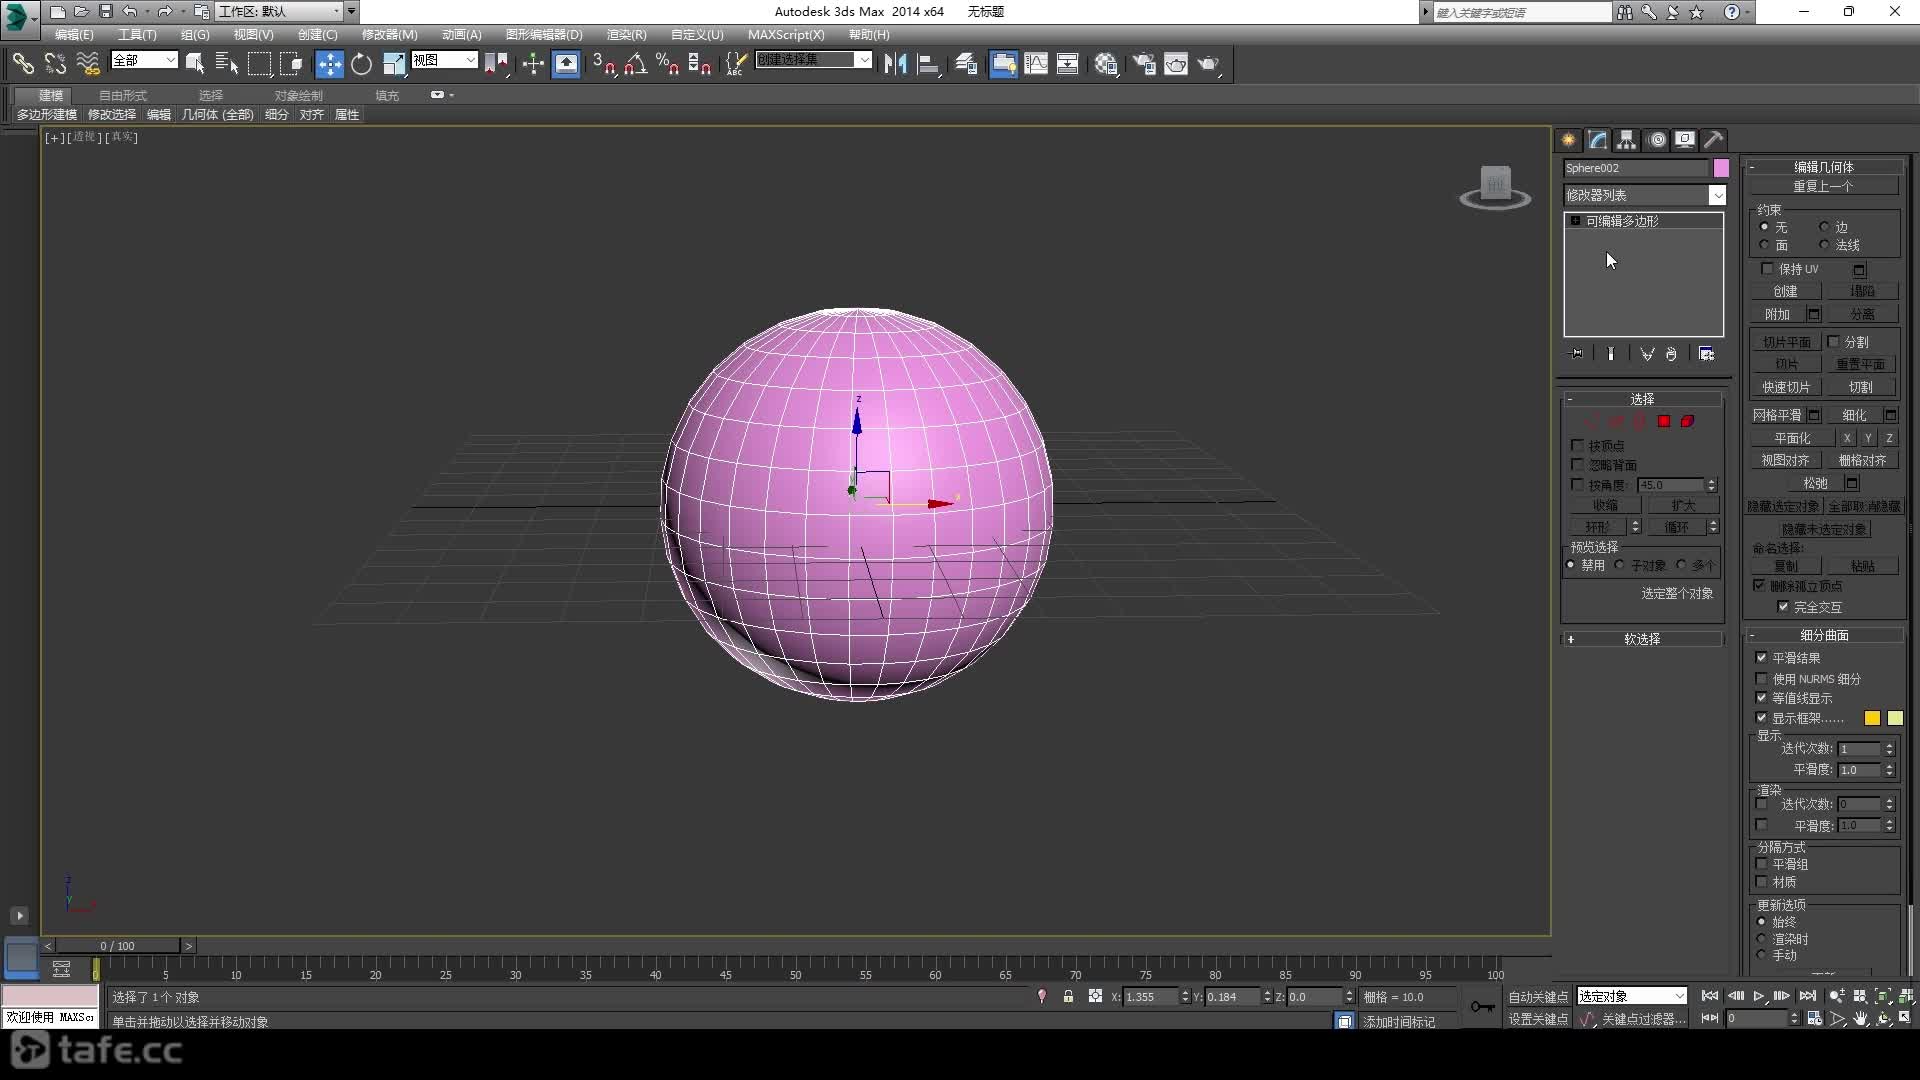Open the Create command panel tab

[x=1568, y=140]
